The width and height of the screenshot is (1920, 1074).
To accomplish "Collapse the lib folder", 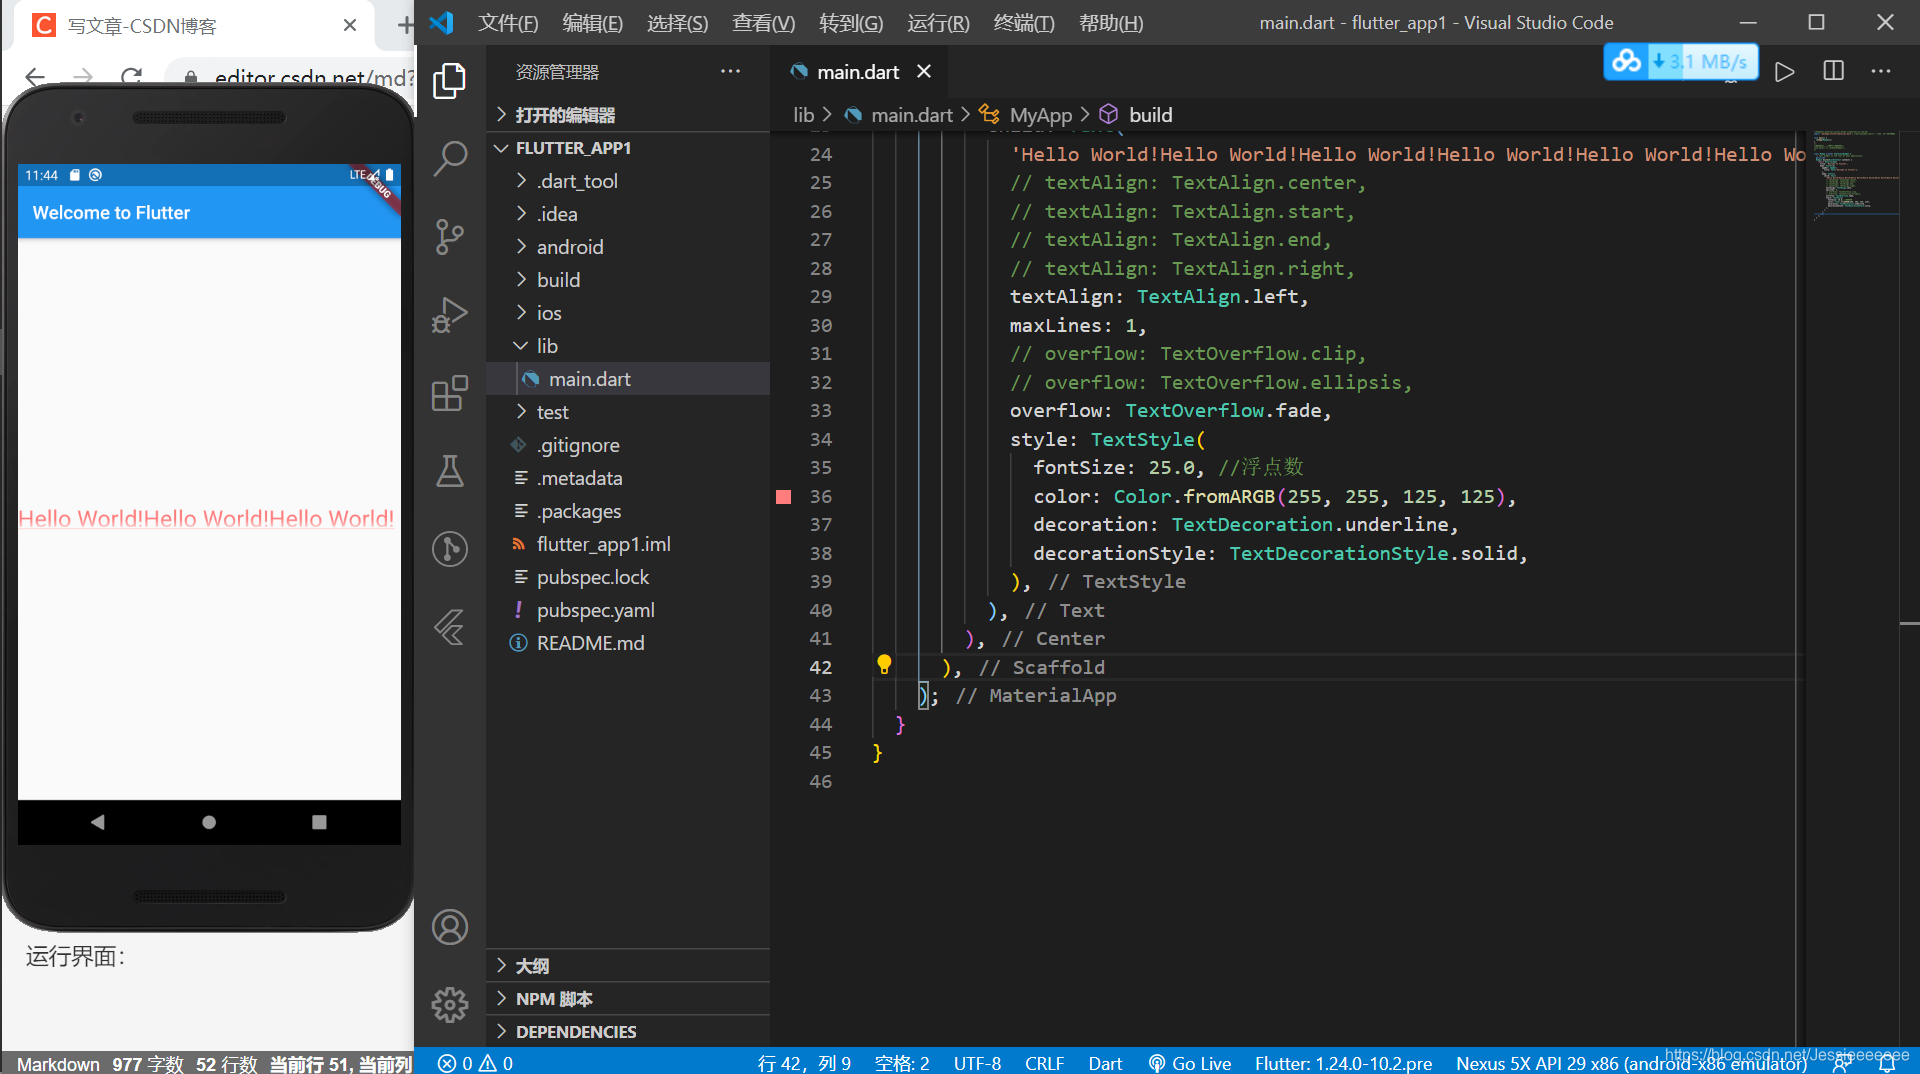I will pyautogui.click(x=628, y=346).
